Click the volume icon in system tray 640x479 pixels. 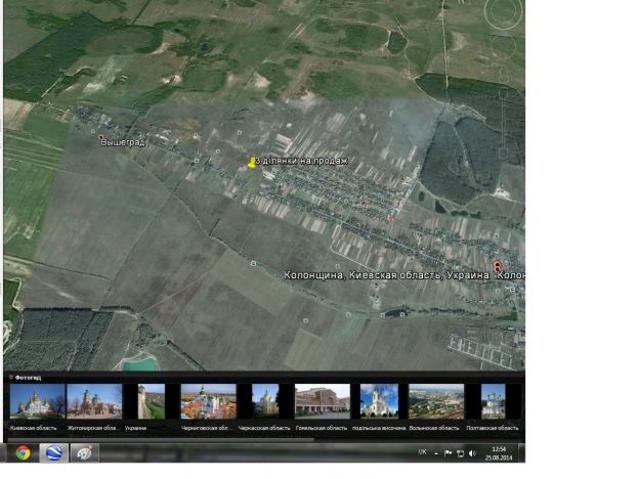473,453
